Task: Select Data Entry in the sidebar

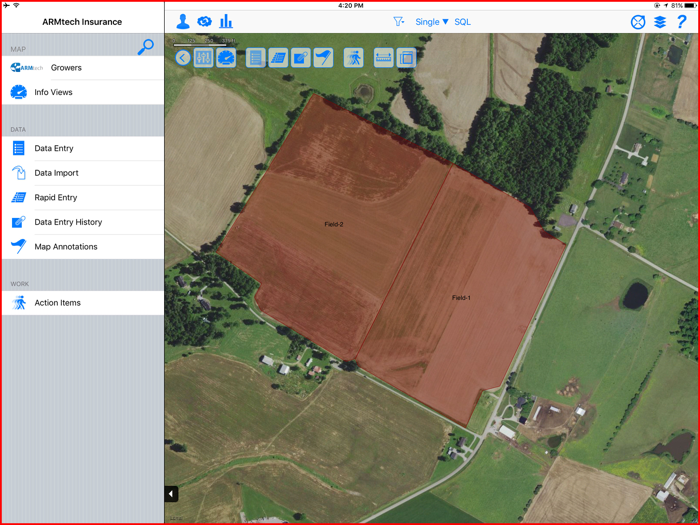Action: pos(83,148)
